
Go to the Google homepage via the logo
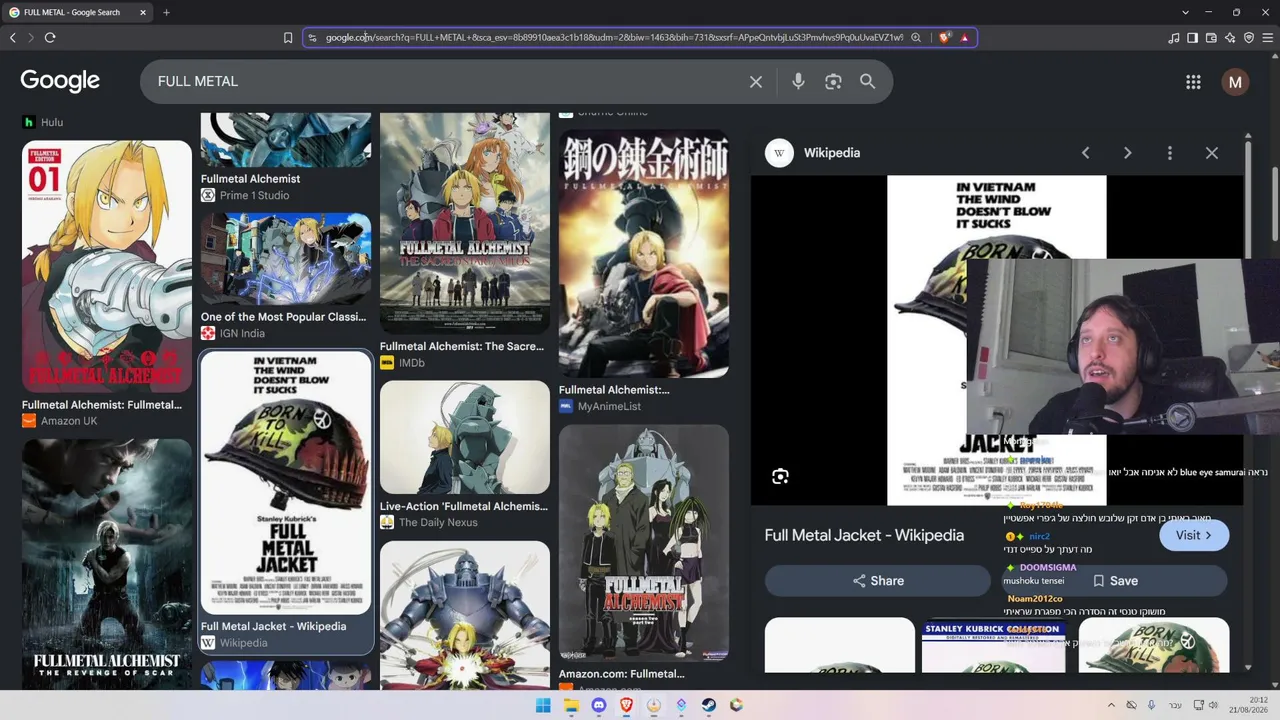coord(60,81)
